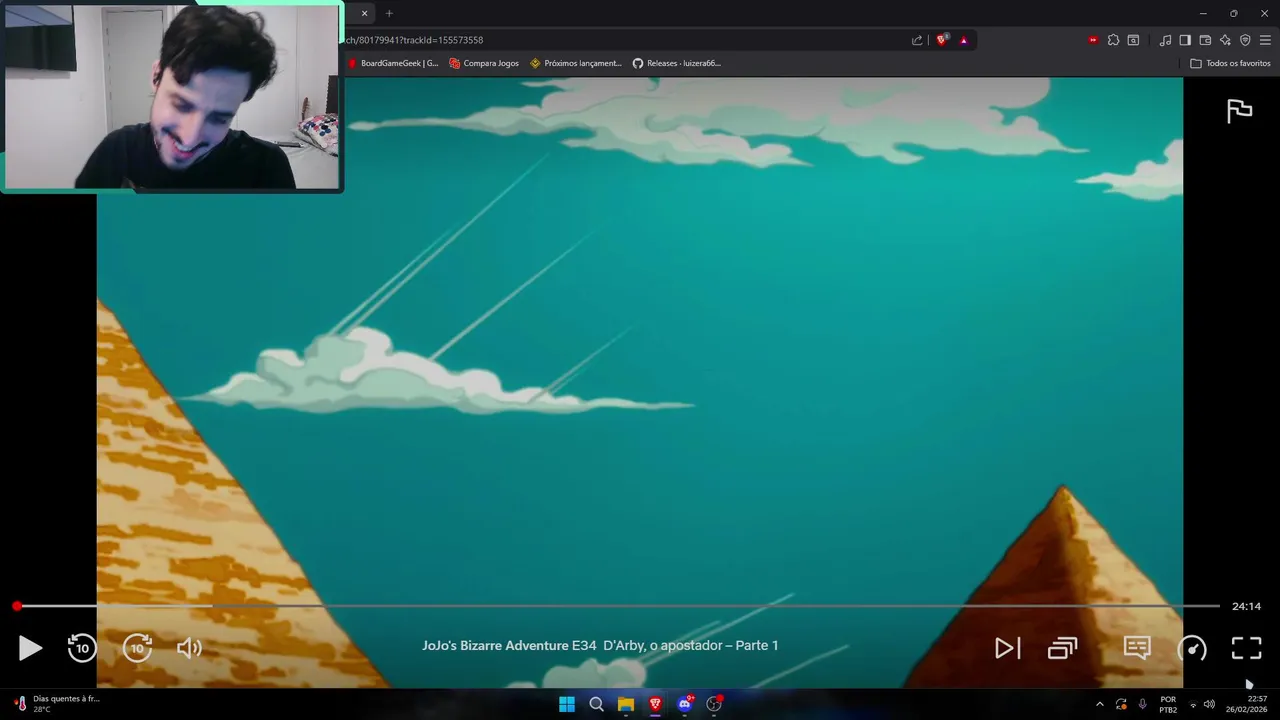Click the volume speaker icon
1280x720 pixels.
tap(189, 648)
